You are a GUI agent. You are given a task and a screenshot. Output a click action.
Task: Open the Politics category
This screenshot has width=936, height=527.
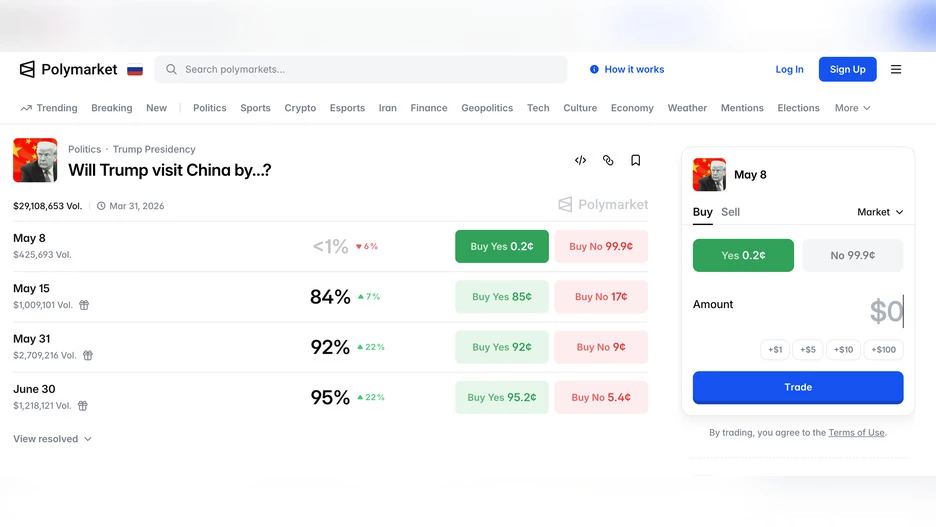tap(210, 108)
